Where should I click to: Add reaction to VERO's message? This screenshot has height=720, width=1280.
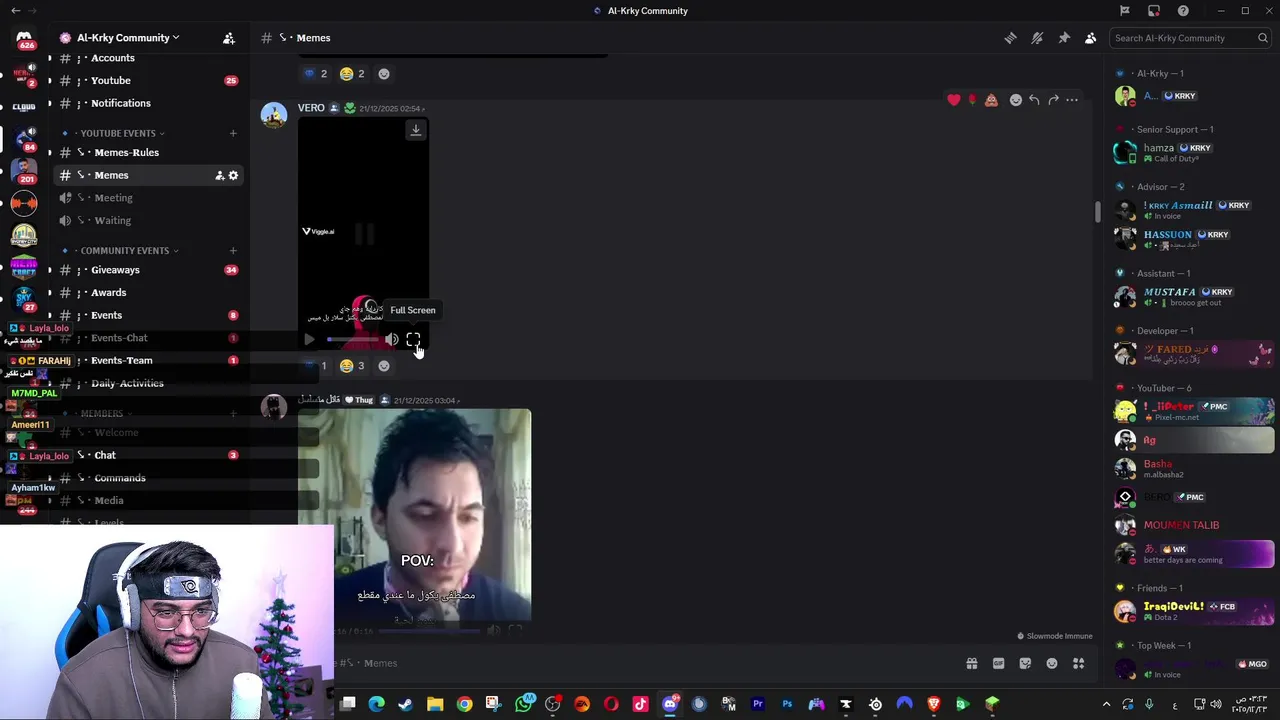(x=383, y=366)
